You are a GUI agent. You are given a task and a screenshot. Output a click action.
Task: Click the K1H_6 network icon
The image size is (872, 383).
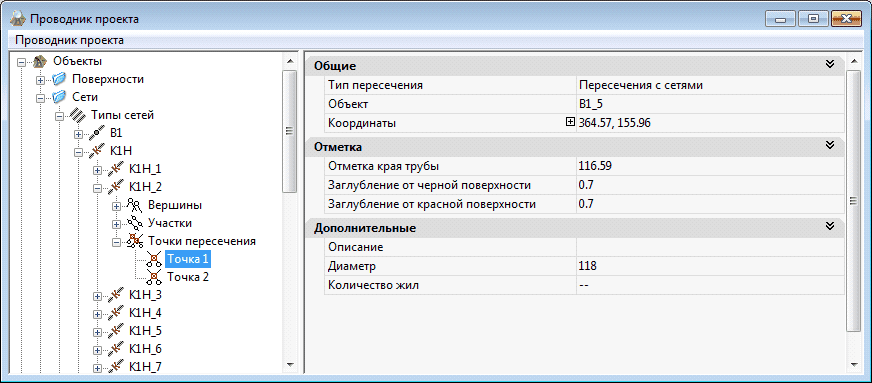point(115,349)
